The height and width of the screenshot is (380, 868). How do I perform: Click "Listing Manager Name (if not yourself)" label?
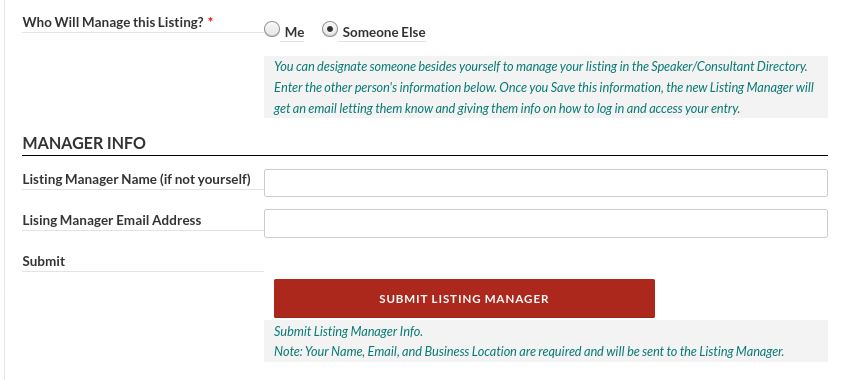click(x=137, y=179)
